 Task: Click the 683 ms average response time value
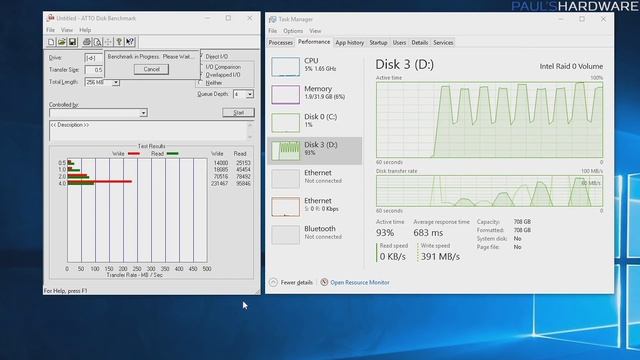coord(428,233)
